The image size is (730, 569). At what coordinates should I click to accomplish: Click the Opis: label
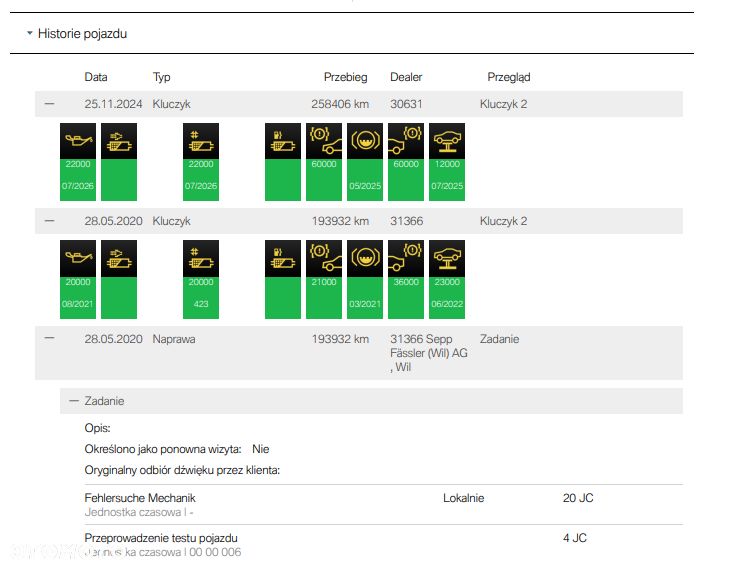pyautogui.click(x=97, y=428)
